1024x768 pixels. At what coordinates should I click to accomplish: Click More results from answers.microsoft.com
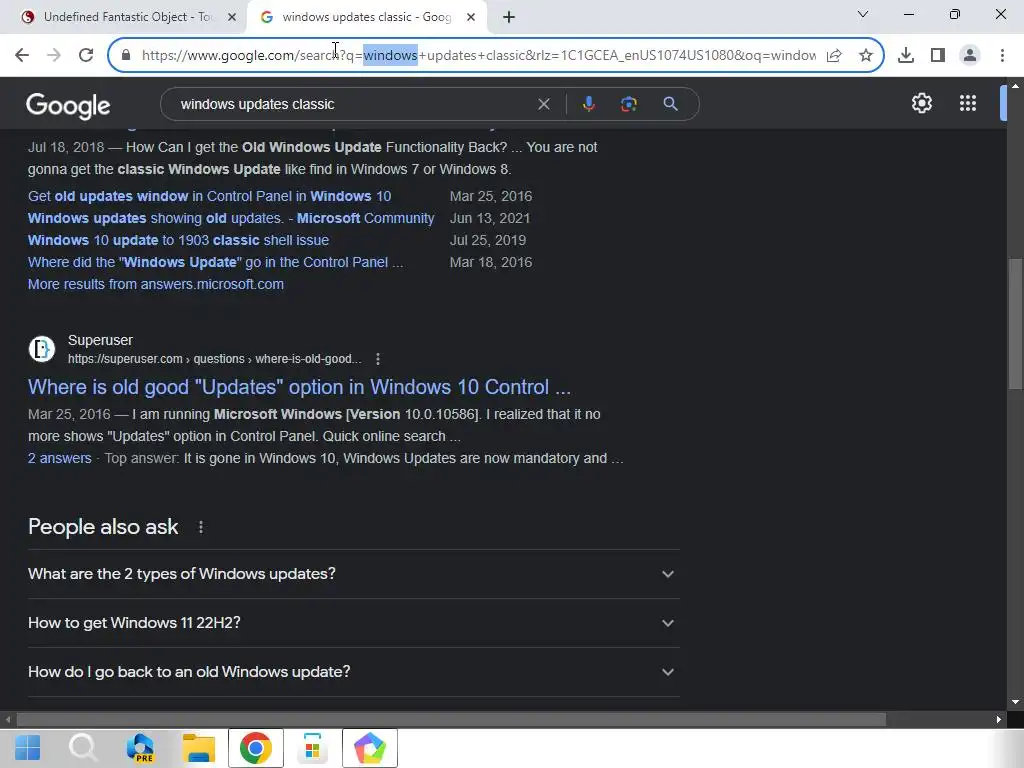pyautogui.click(x=156, y=284)
